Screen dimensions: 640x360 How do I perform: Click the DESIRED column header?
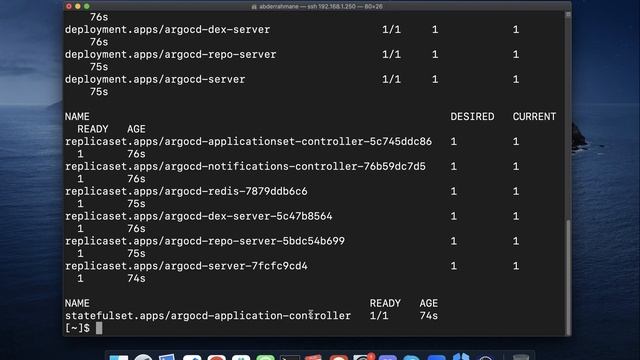[x=472, y=117]
